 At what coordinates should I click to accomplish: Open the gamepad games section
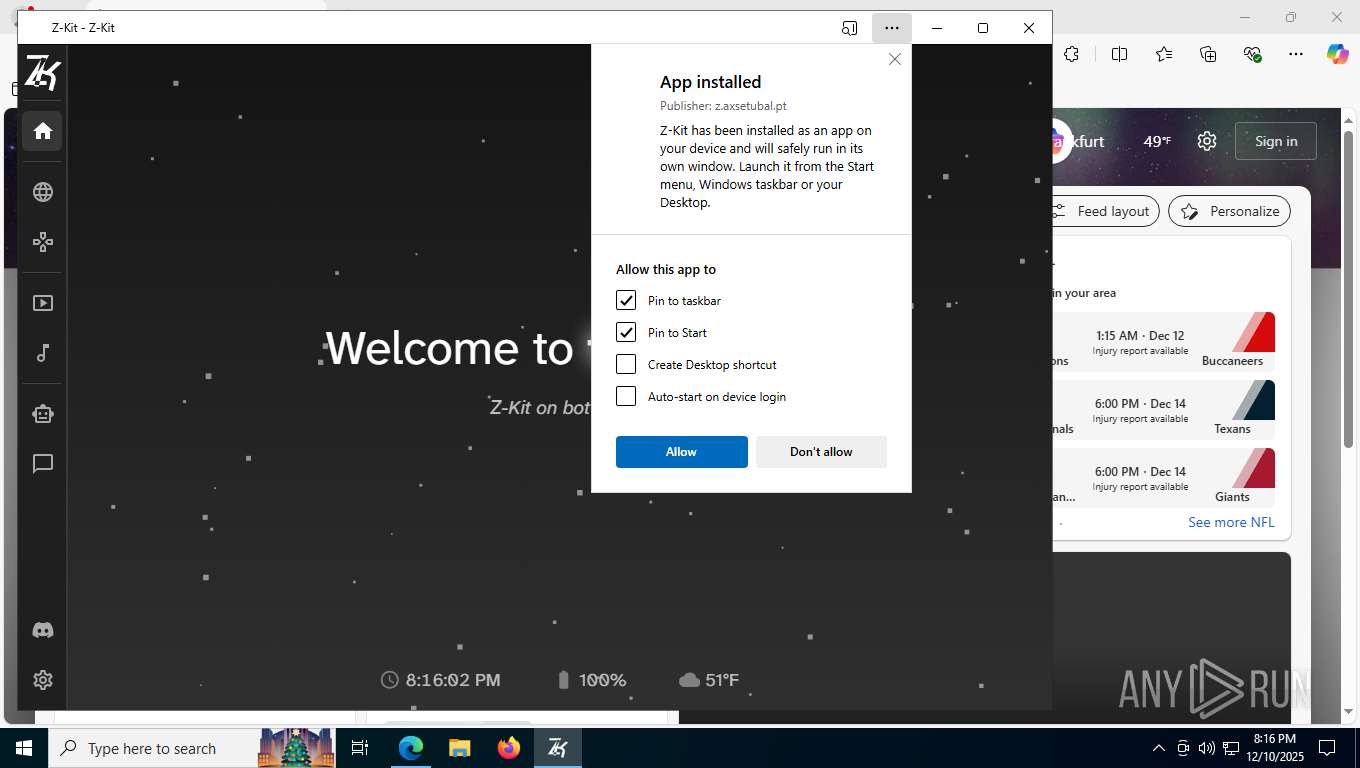pos(42,242)
